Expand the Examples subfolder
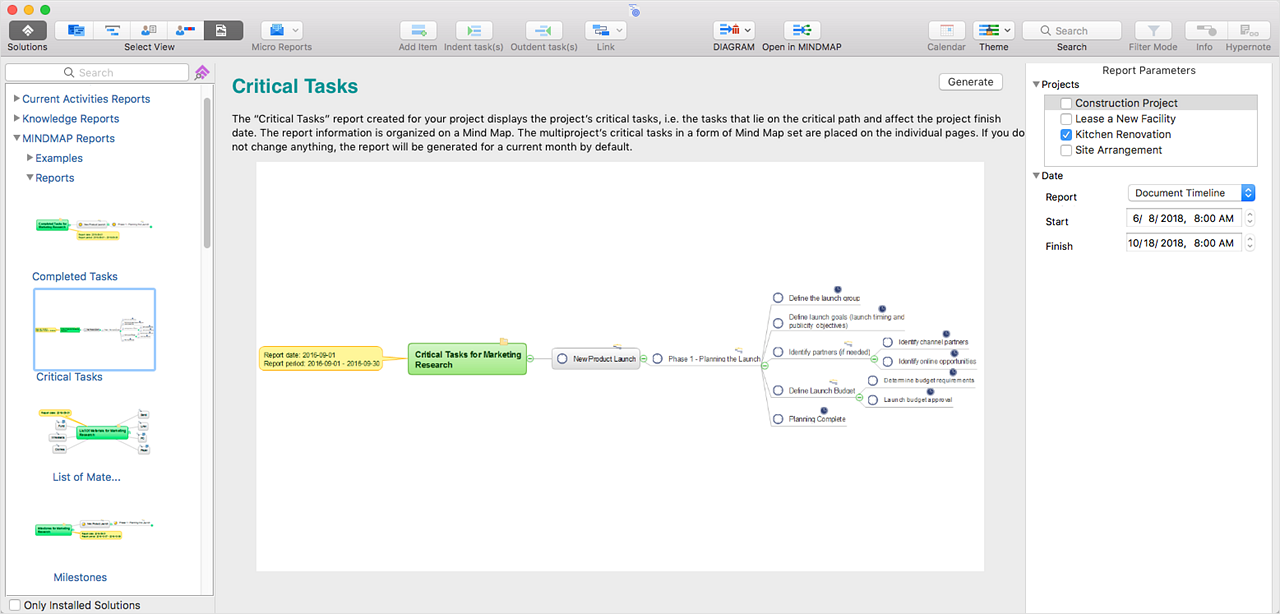Screen dimensions: 1280x614 point(30,158)
